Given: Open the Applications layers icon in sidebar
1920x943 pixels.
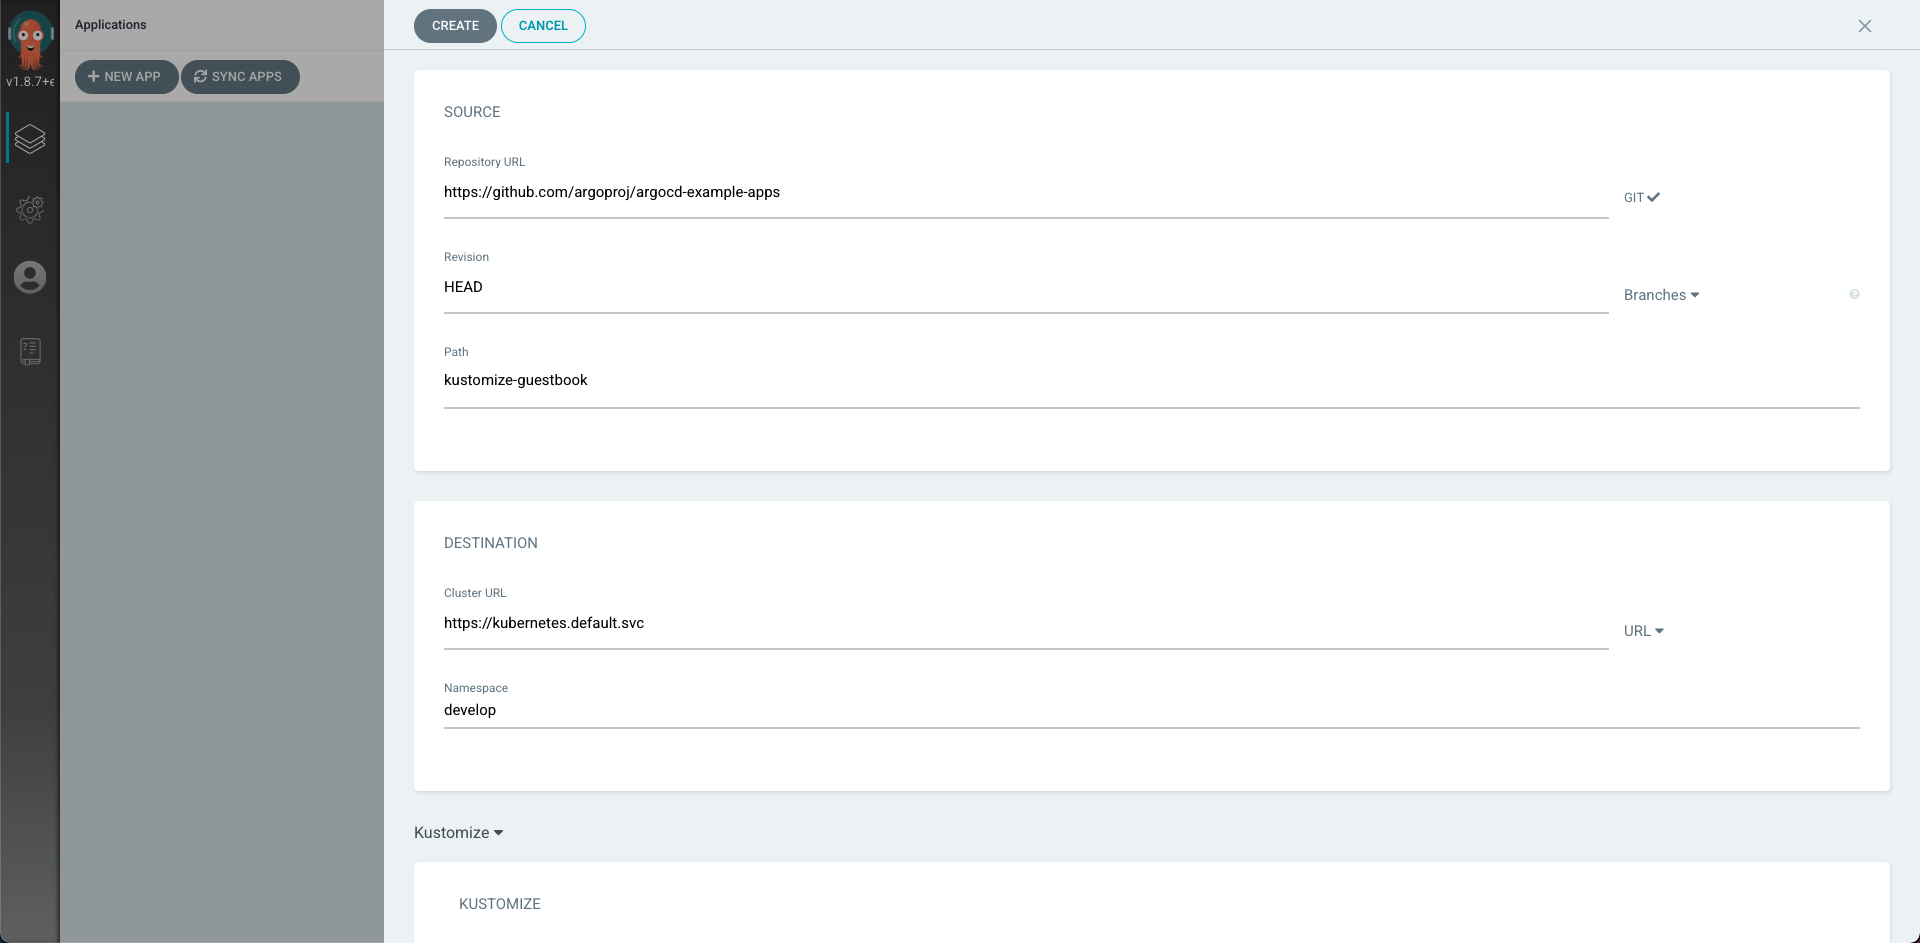Looking at the screenshot, I should (30, 139).
